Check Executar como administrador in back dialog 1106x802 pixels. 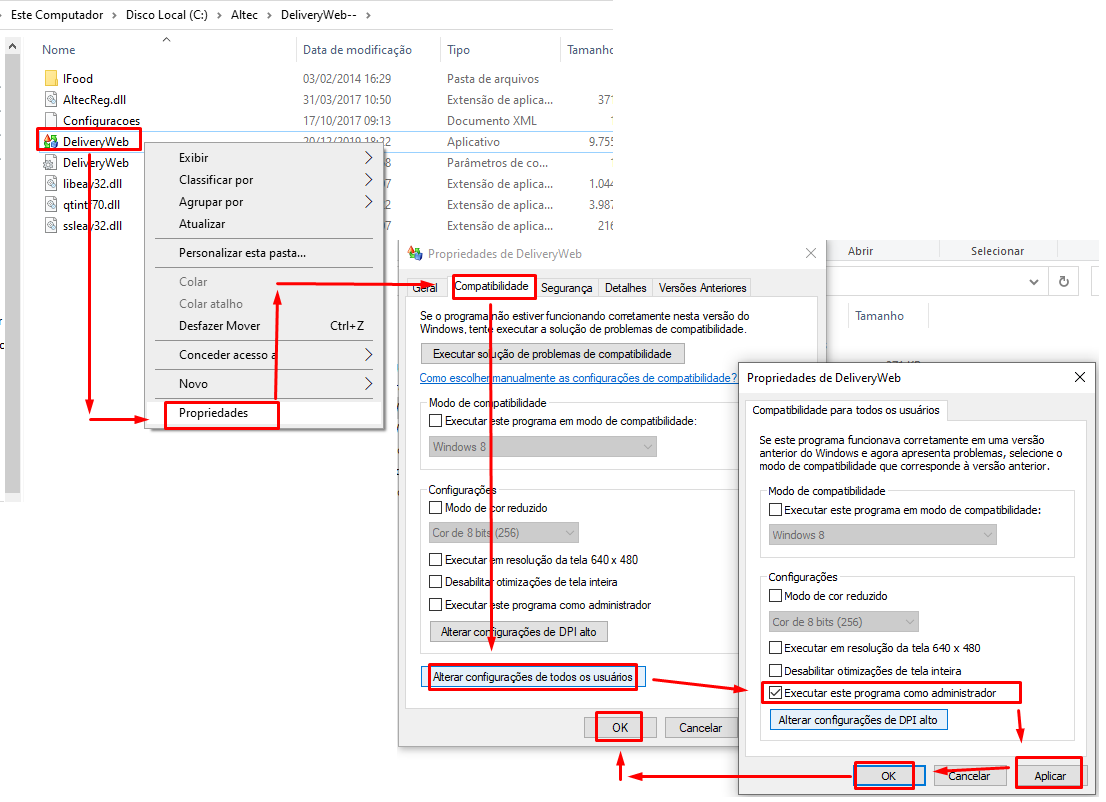436,605
